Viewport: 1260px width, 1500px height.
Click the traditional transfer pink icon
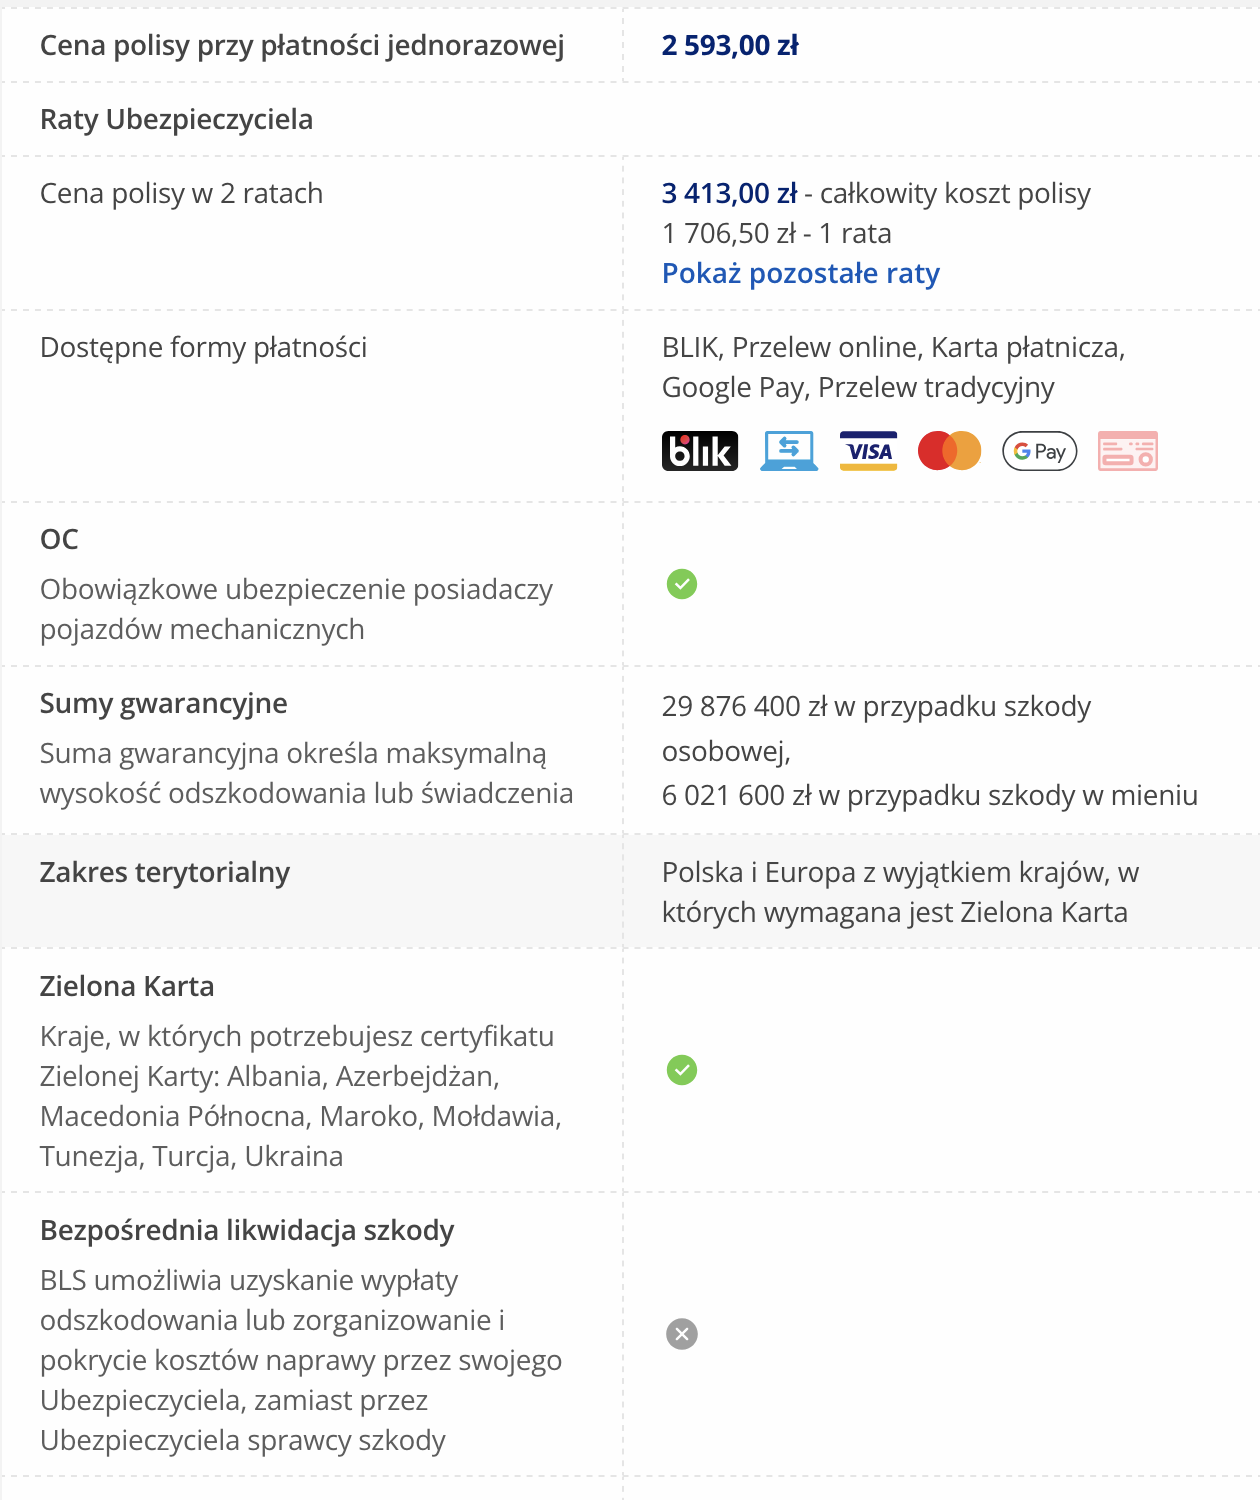tap(1127, 451)
